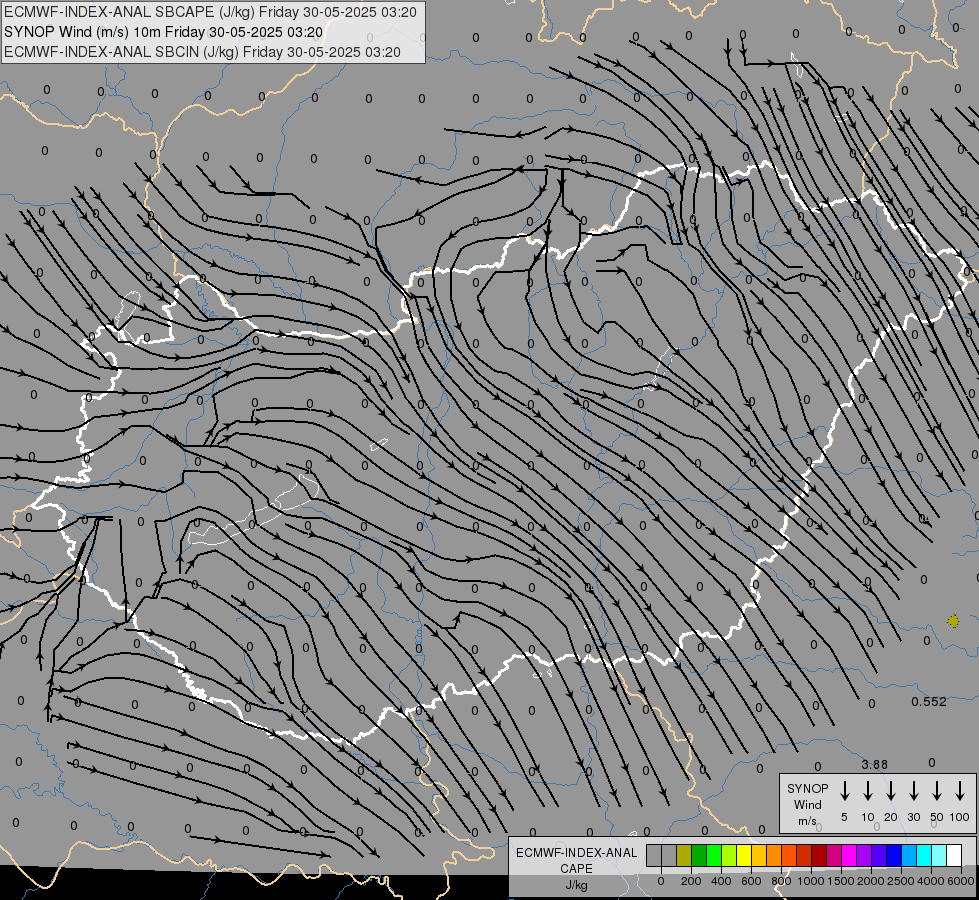Click the wind arrow above 10 m/s
The width and height of the screenshot is (979, 900).
coord(867,790)
